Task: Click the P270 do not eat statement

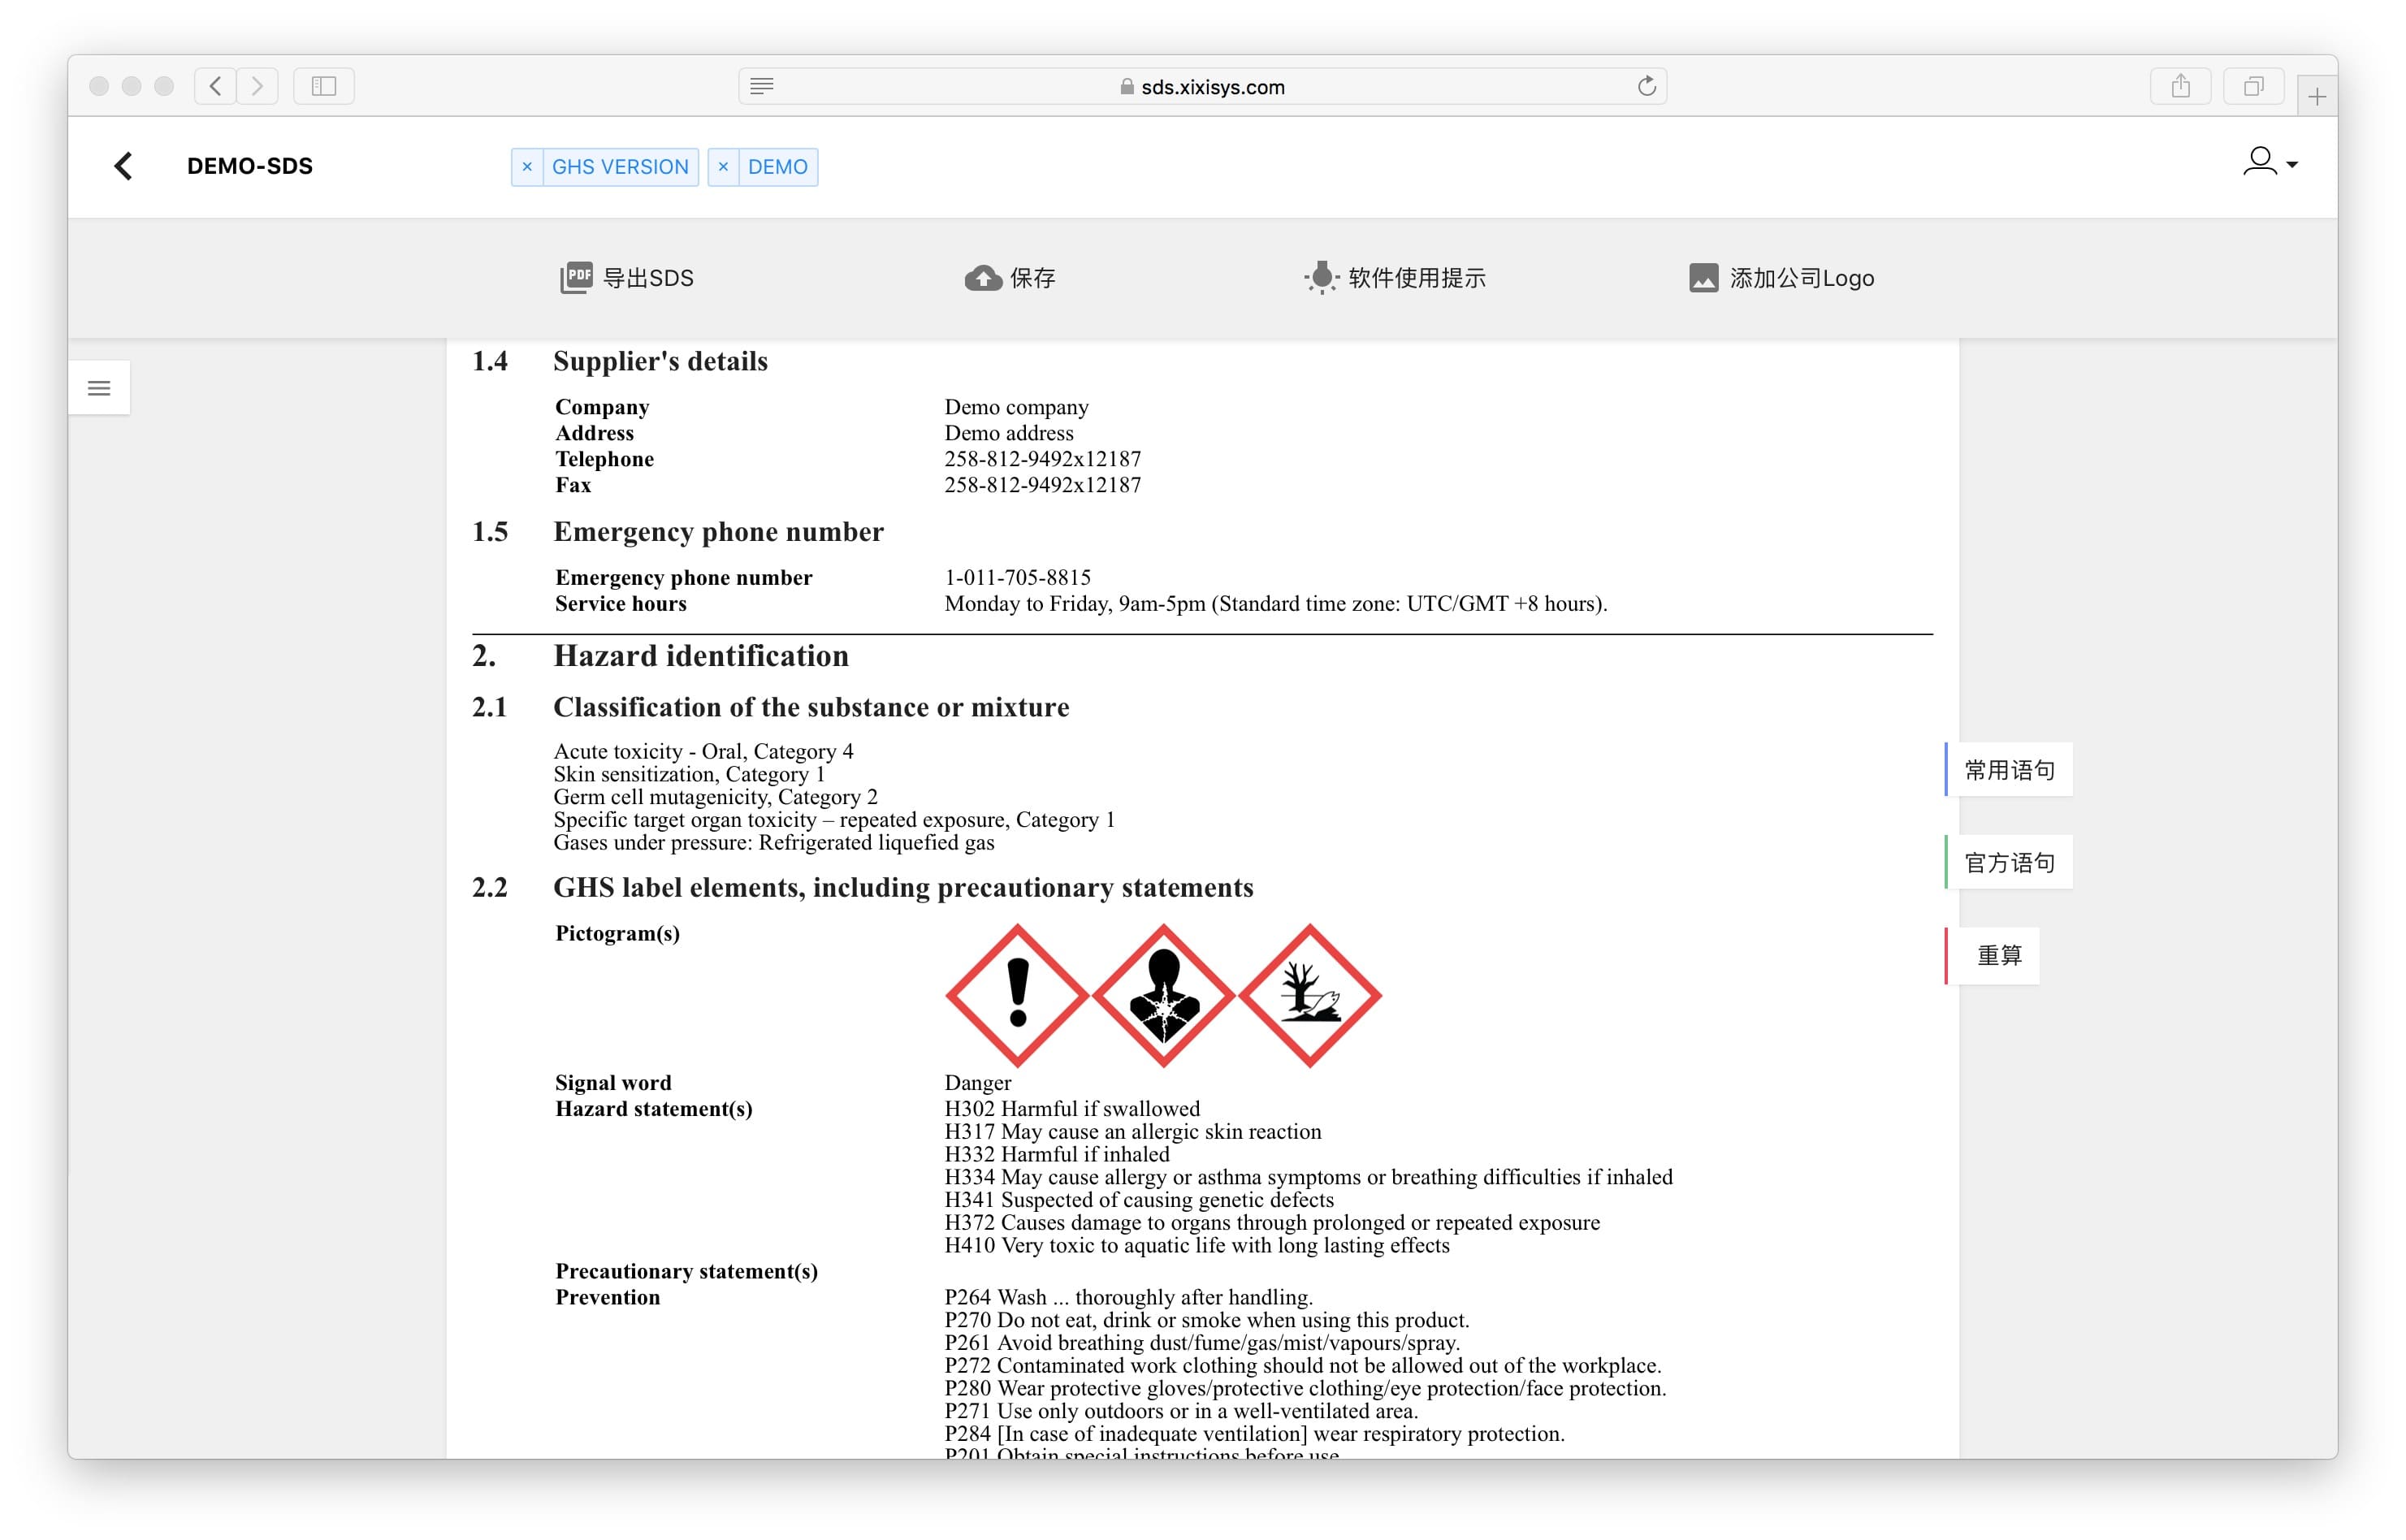Action: 1207,1320
